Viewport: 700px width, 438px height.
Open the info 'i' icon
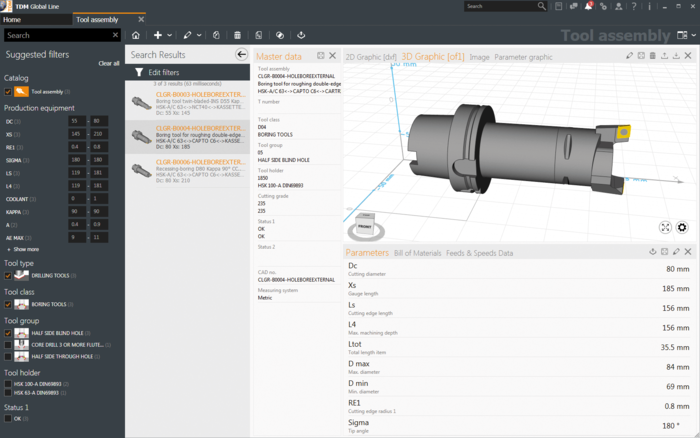649,6
